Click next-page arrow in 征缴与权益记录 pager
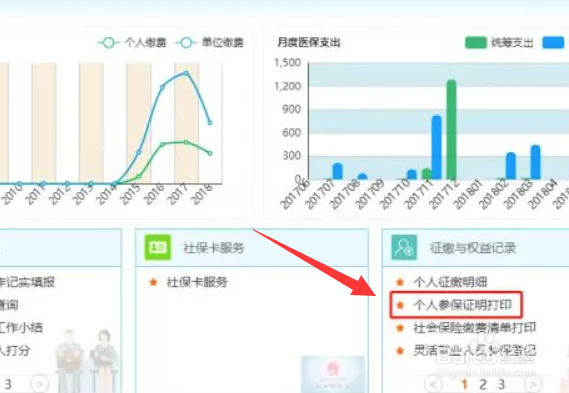This screenshot has width=569, height=393. pos(533,384)
